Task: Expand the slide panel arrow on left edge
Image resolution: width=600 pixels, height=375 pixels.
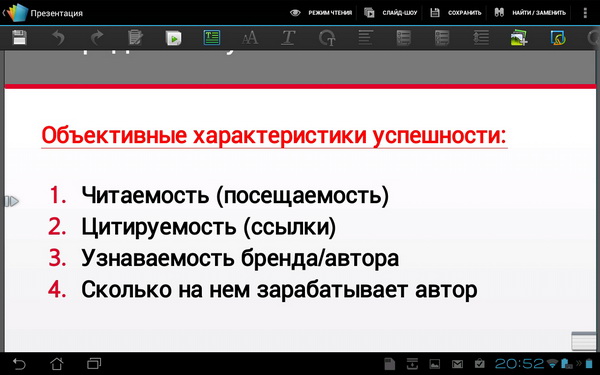Action: (11, 201)
